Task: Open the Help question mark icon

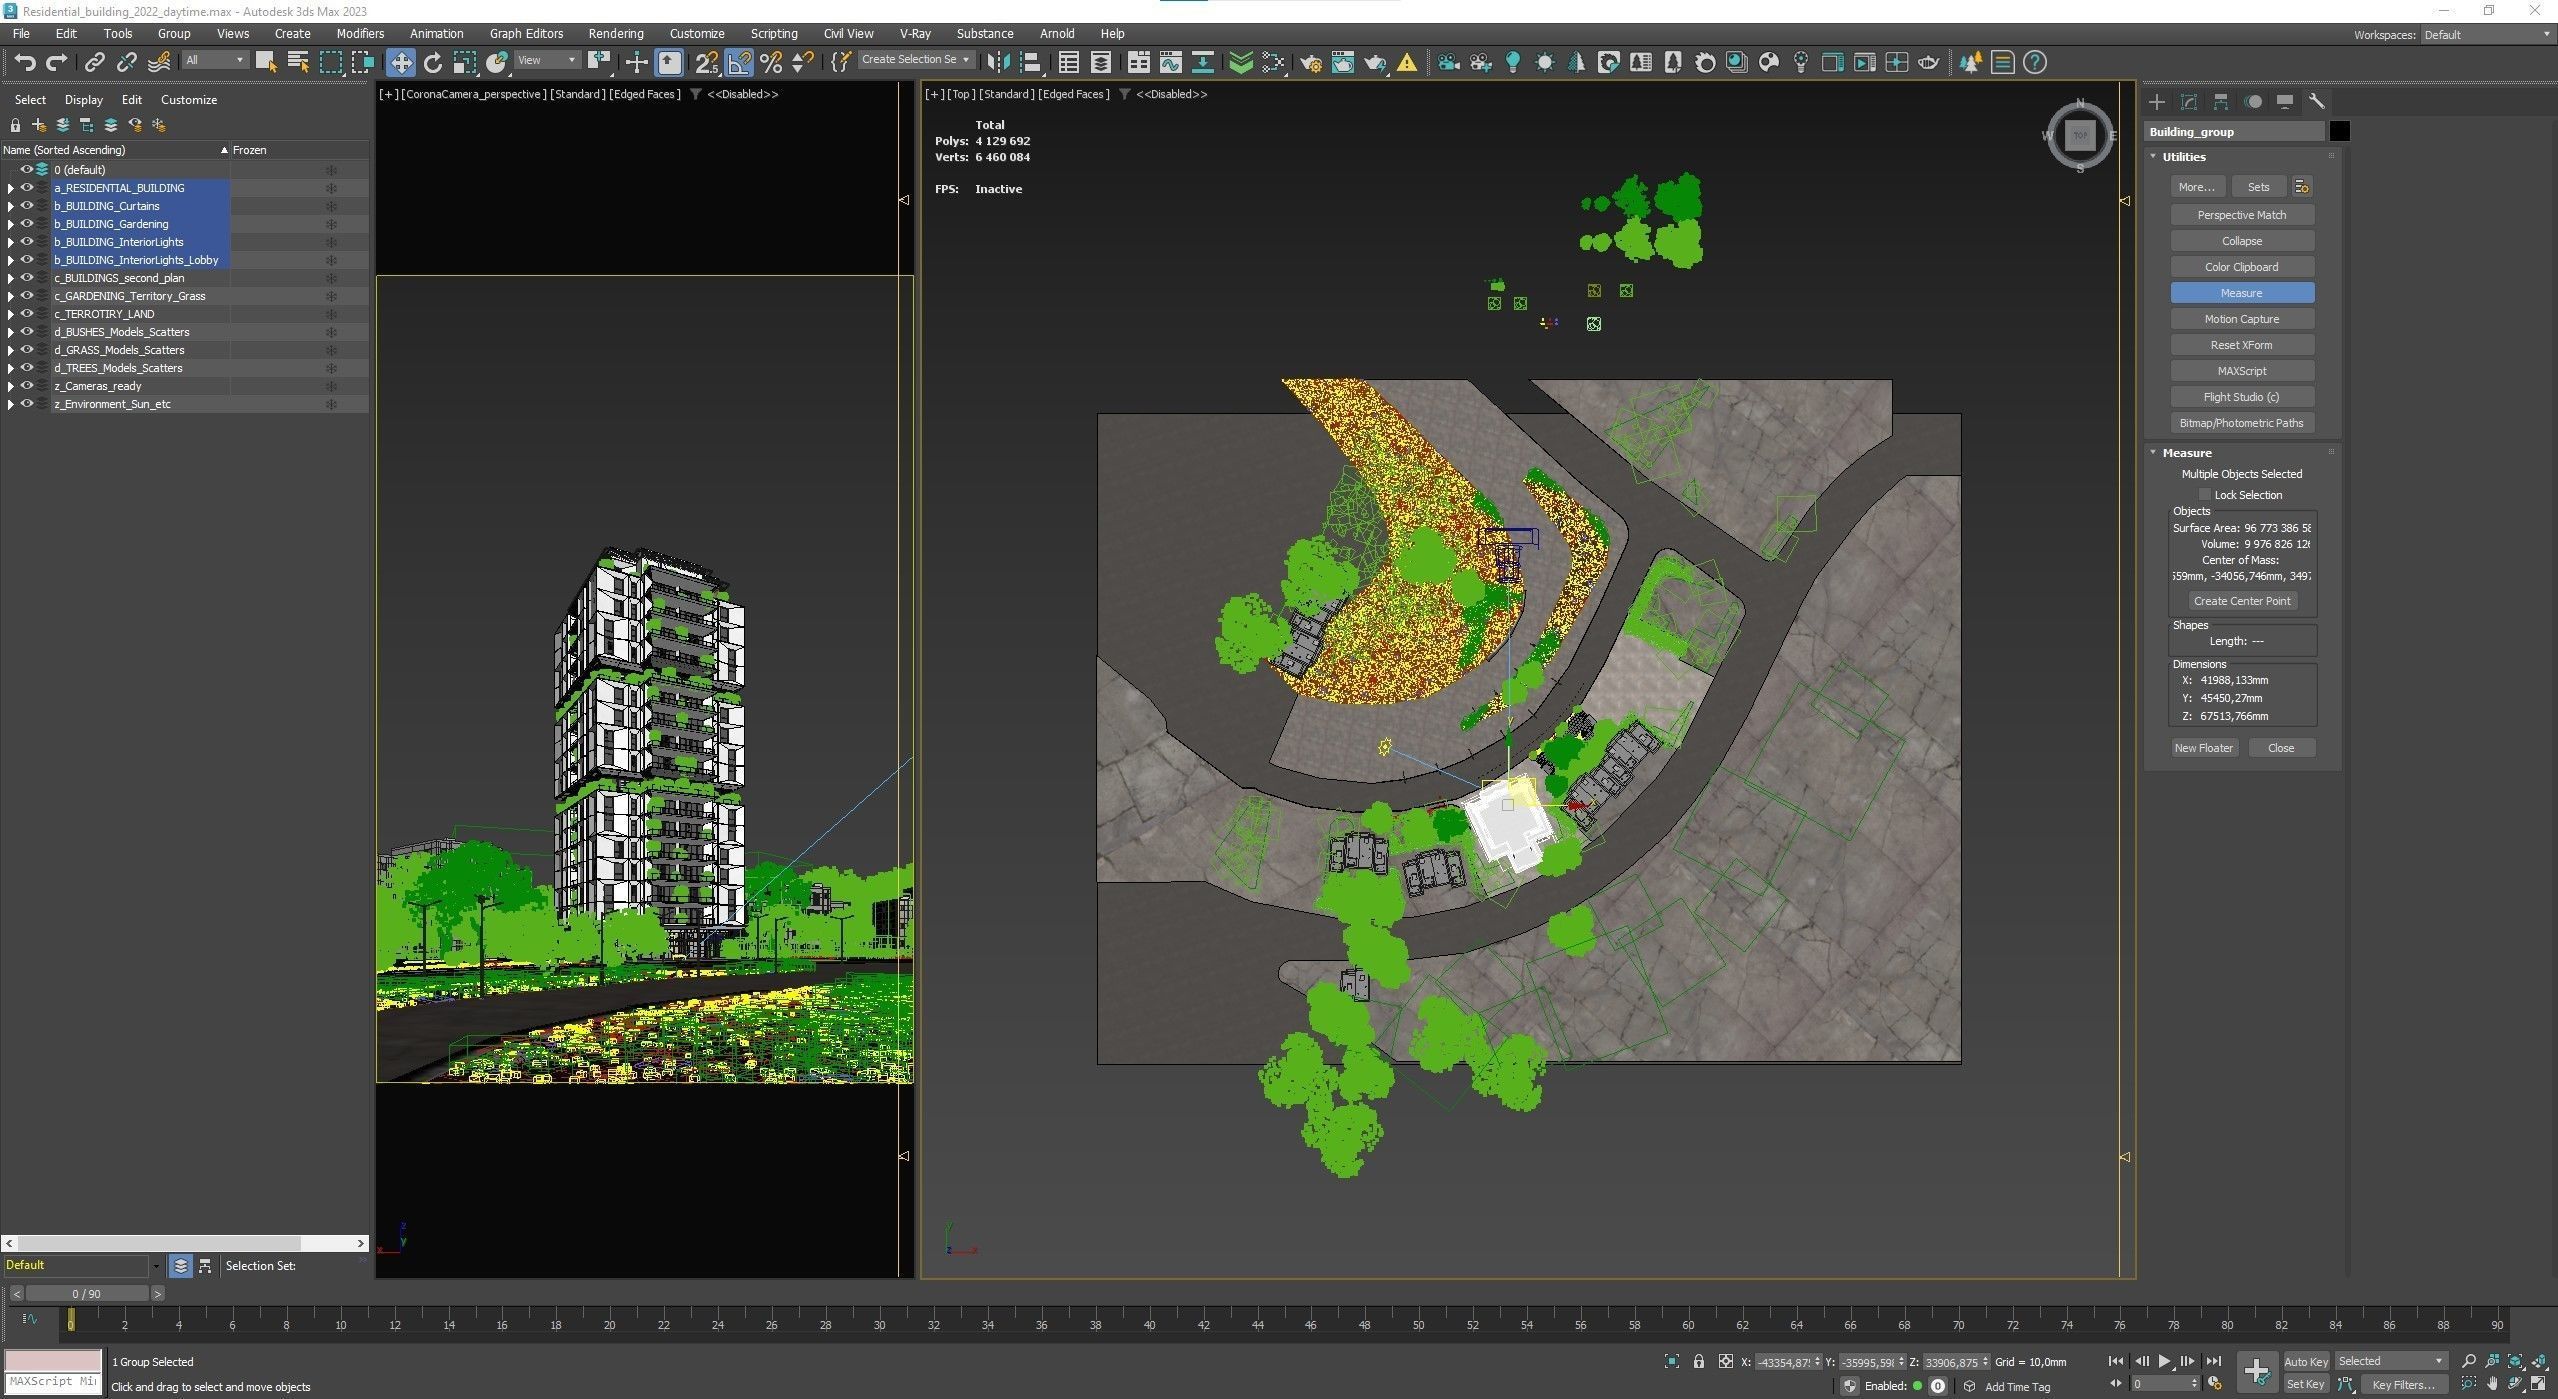Action: 2034,63
